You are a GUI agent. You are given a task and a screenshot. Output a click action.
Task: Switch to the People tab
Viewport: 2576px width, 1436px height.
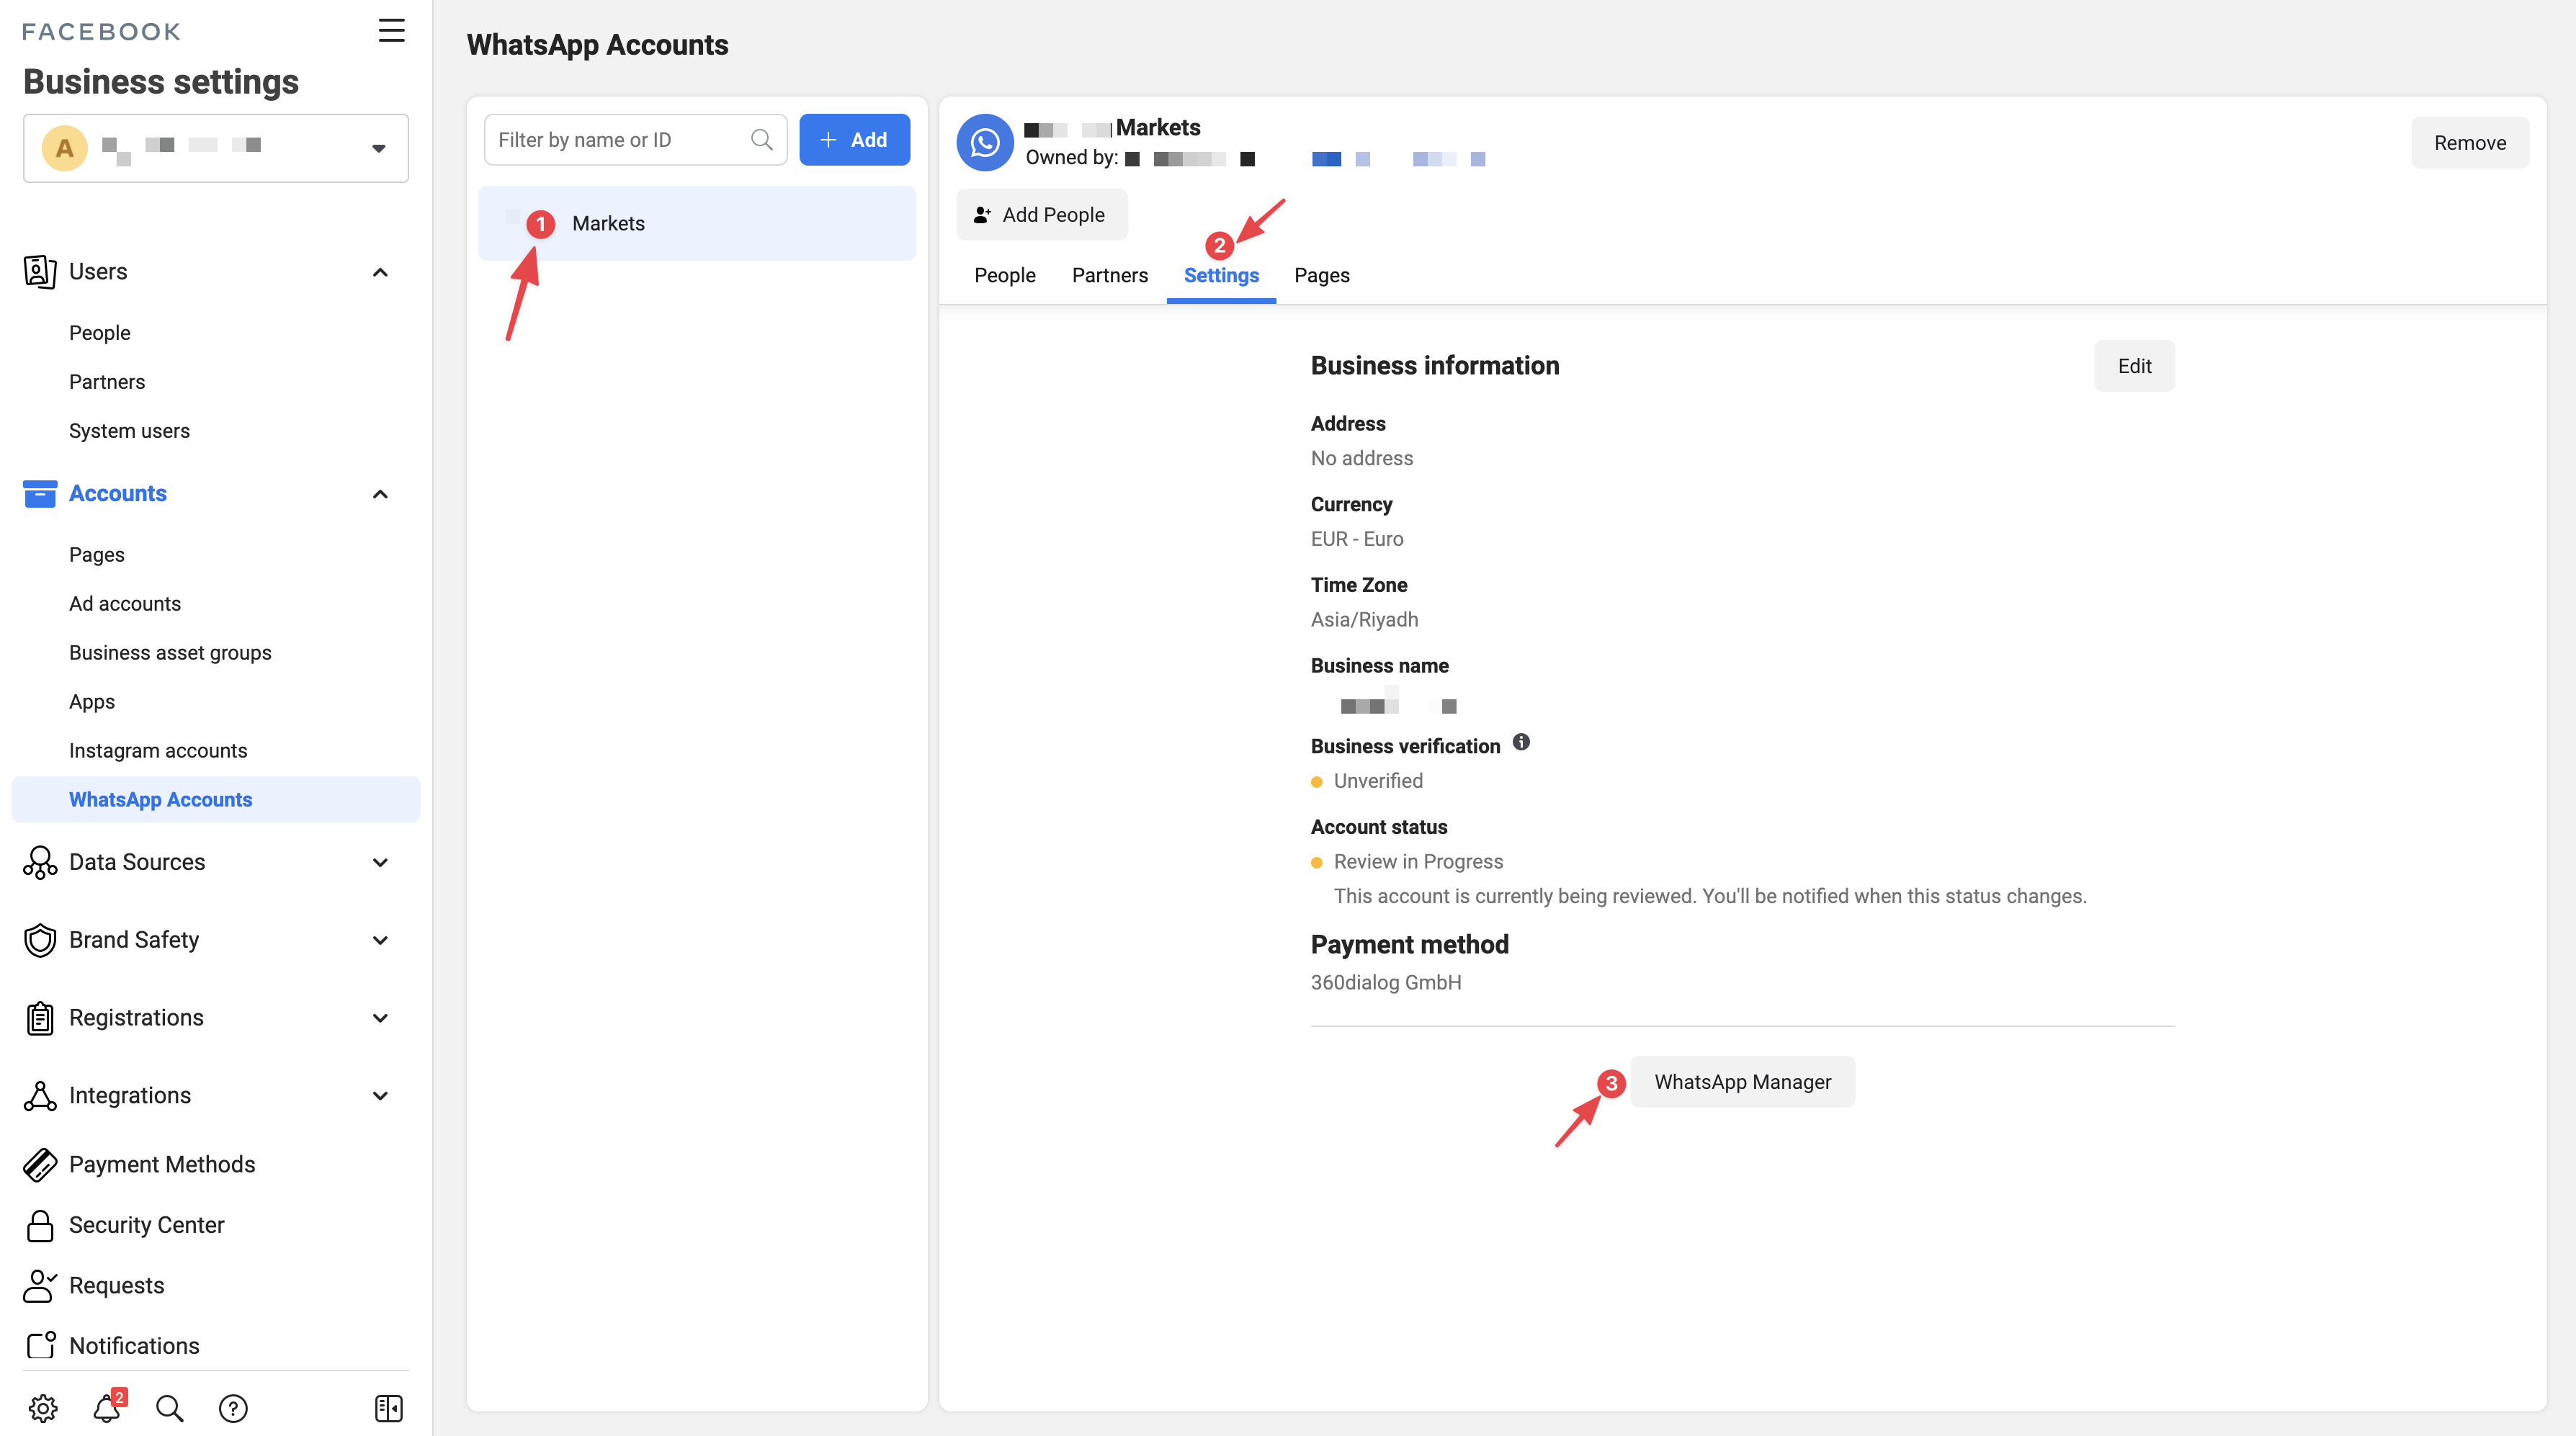tap(1005, 276)
